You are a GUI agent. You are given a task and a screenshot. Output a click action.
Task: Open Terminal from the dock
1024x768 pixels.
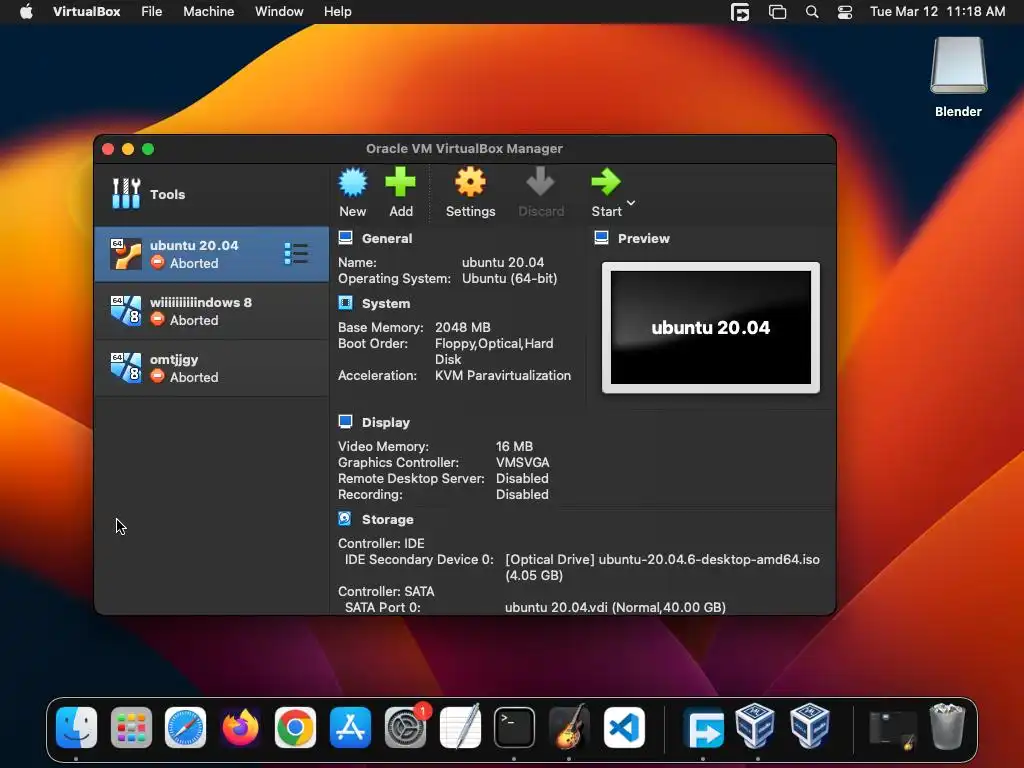pyautogui.click(x=515, y=728)
